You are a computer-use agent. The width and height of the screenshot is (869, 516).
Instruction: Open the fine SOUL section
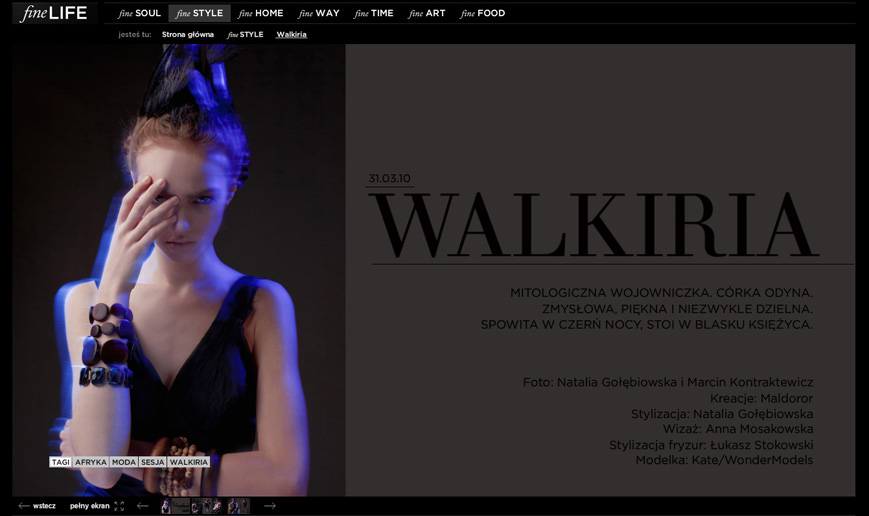point(139,14)
